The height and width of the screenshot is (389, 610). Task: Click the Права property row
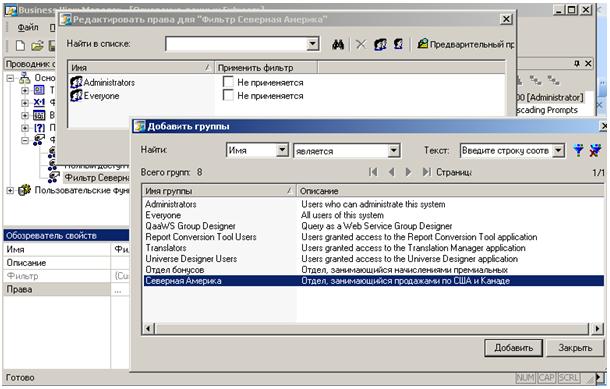(66, 289)
